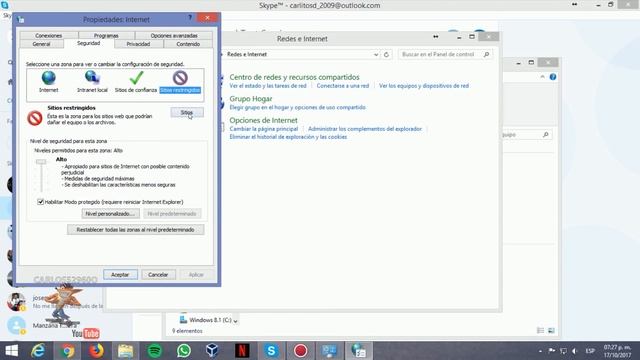Click the Sitios button
The height and width of the screenshot is (360, 640).
(x=187, y=112)
